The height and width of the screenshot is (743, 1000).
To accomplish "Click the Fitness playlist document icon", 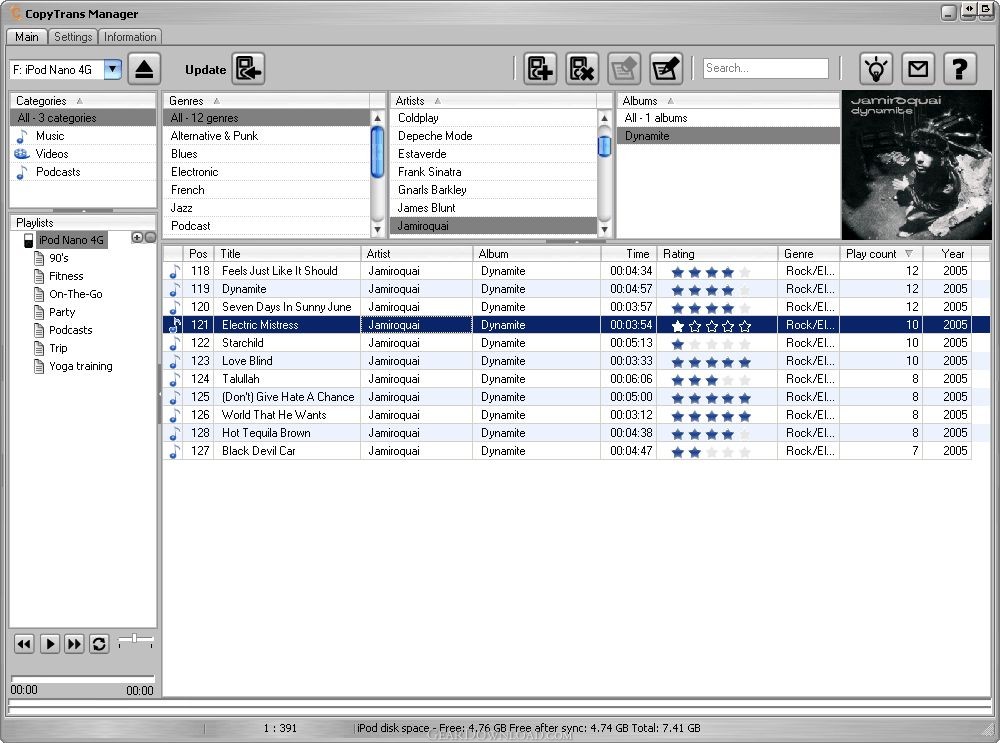I will 39,276.
